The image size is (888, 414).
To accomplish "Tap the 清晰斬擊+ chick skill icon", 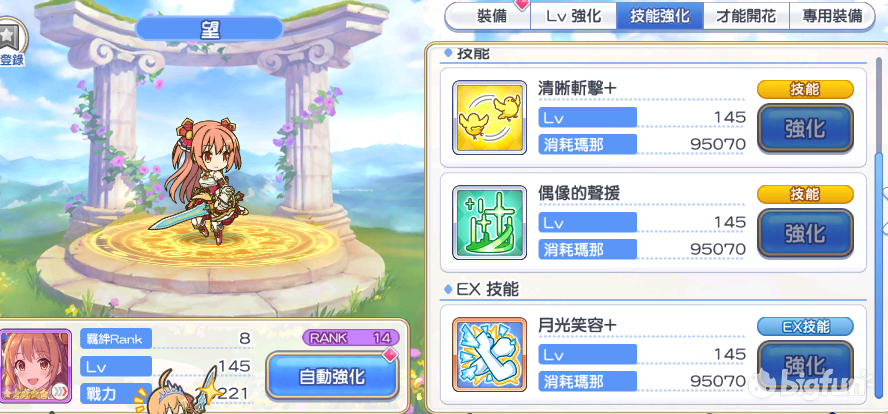I will [490, 117].
